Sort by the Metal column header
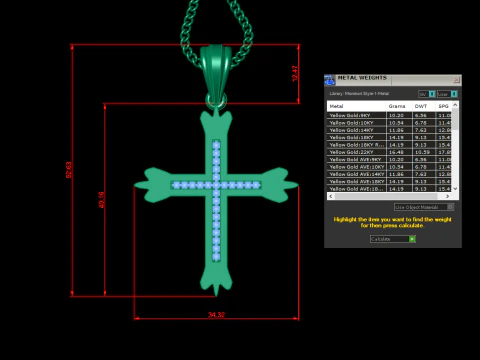This screenshot has height=360, width=480. point(356,106)
